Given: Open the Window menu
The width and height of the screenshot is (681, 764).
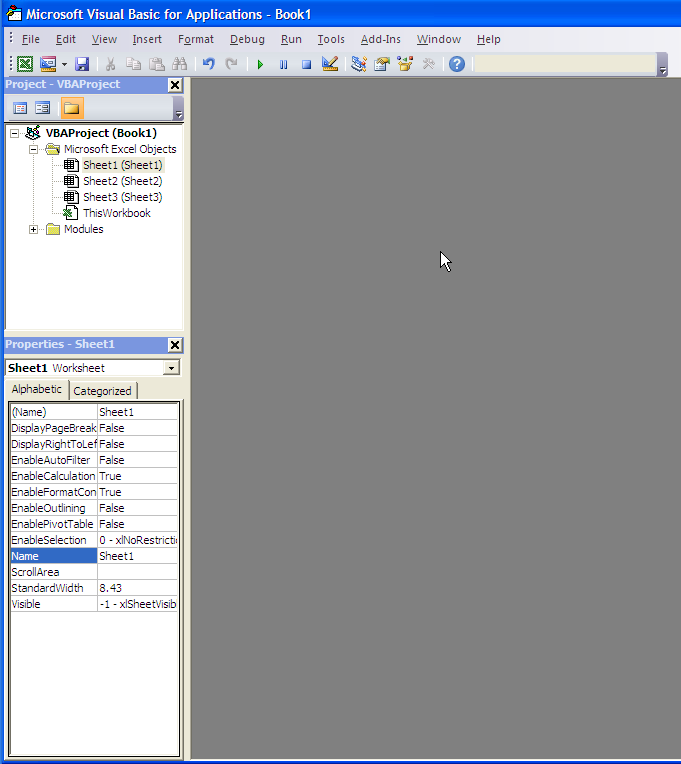Looking at the screenshot, I should [438, 39].
